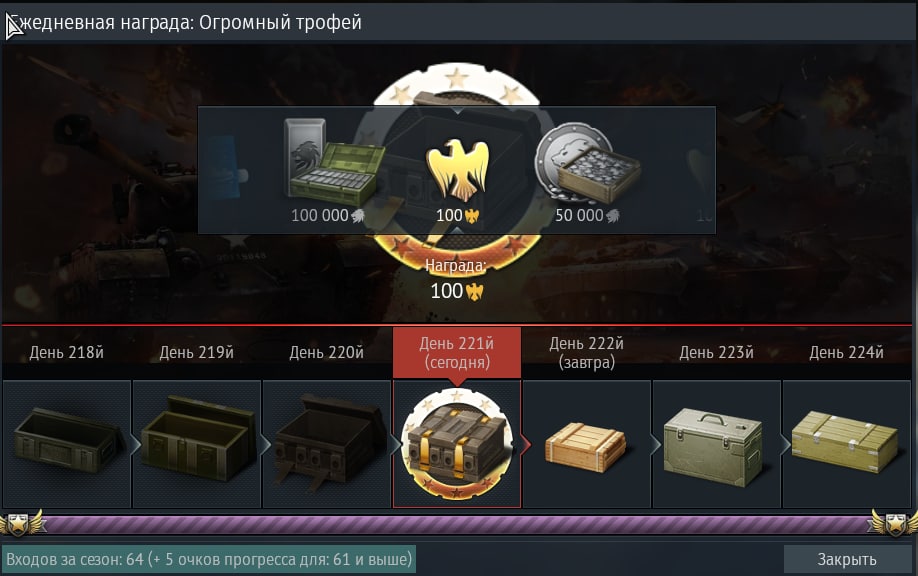The height and width of the screenshot is (576, 918).
Task: Click the opened dark chest for day 220
Action: coord(327,442)
